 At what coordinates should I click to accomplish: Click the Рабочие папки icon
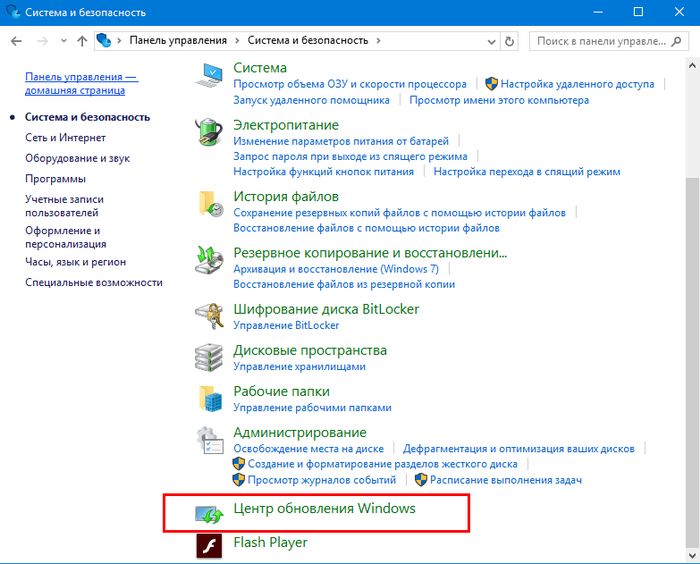click(210, 398)
